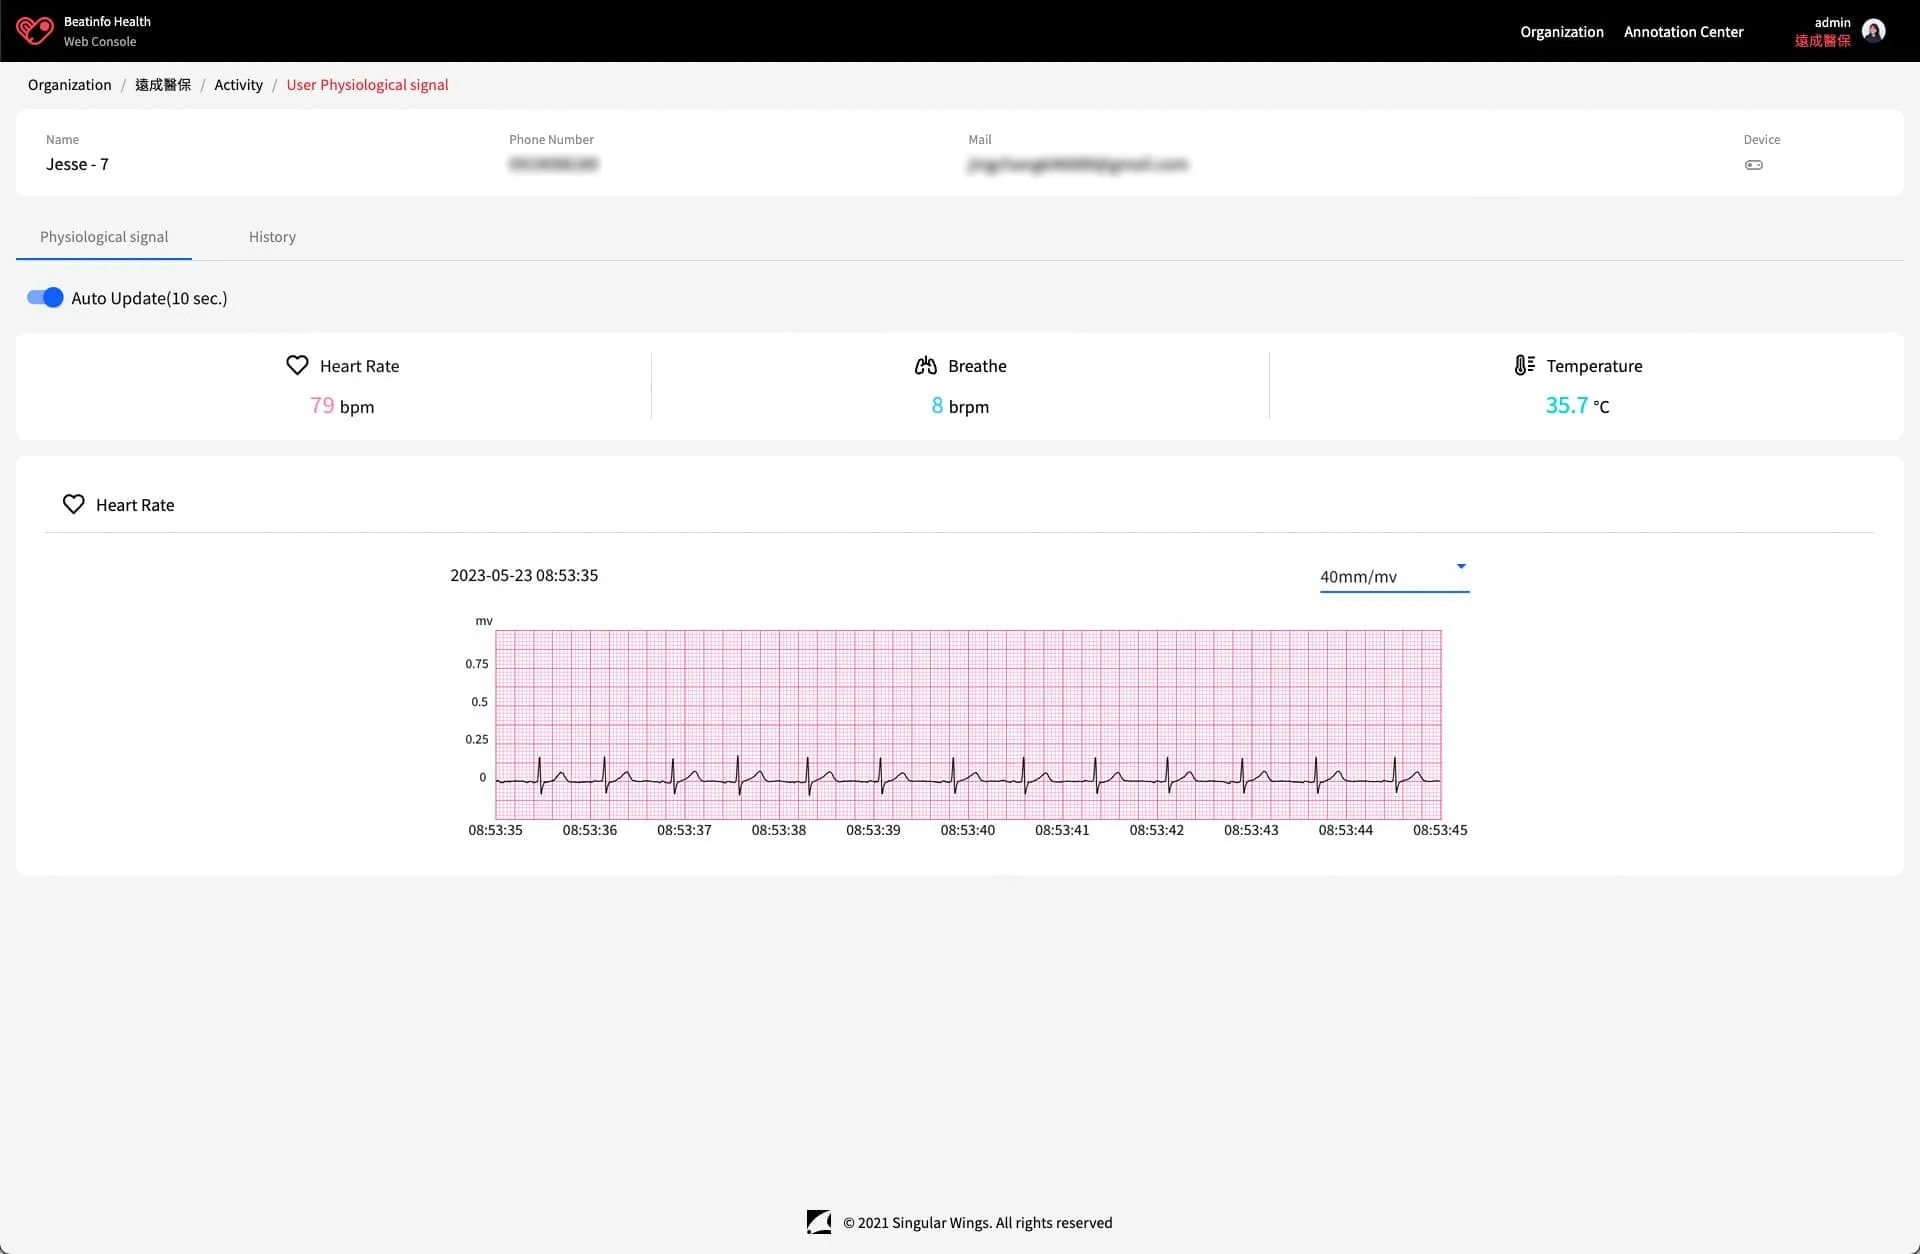The height and width of the screenshot is (1254, 1920).
Task: Click the 08:53:40 time axis label
Action: click(967, 830)
